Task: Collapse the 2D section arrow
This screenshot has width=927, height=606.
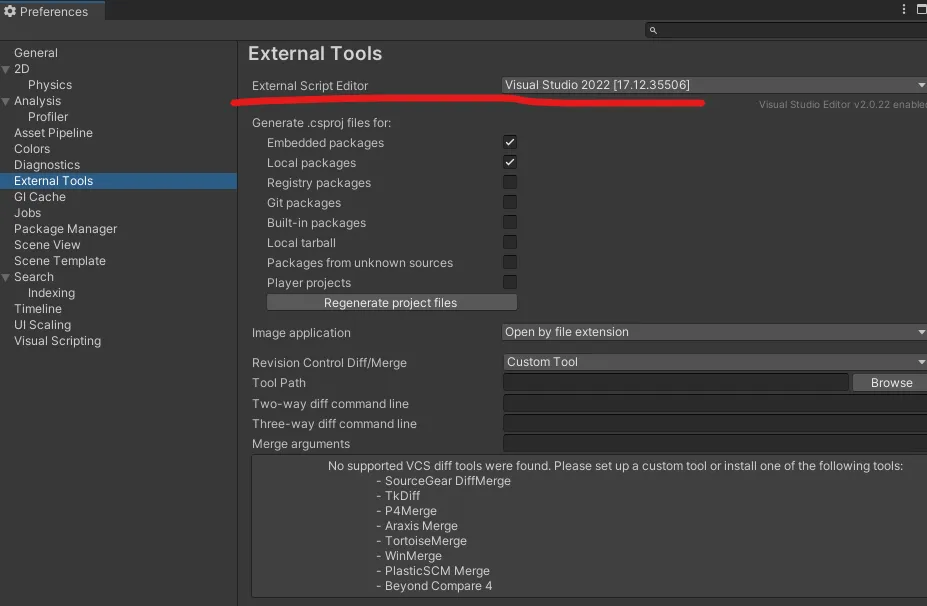Action: pyautogui.click(x=6, y=70)
